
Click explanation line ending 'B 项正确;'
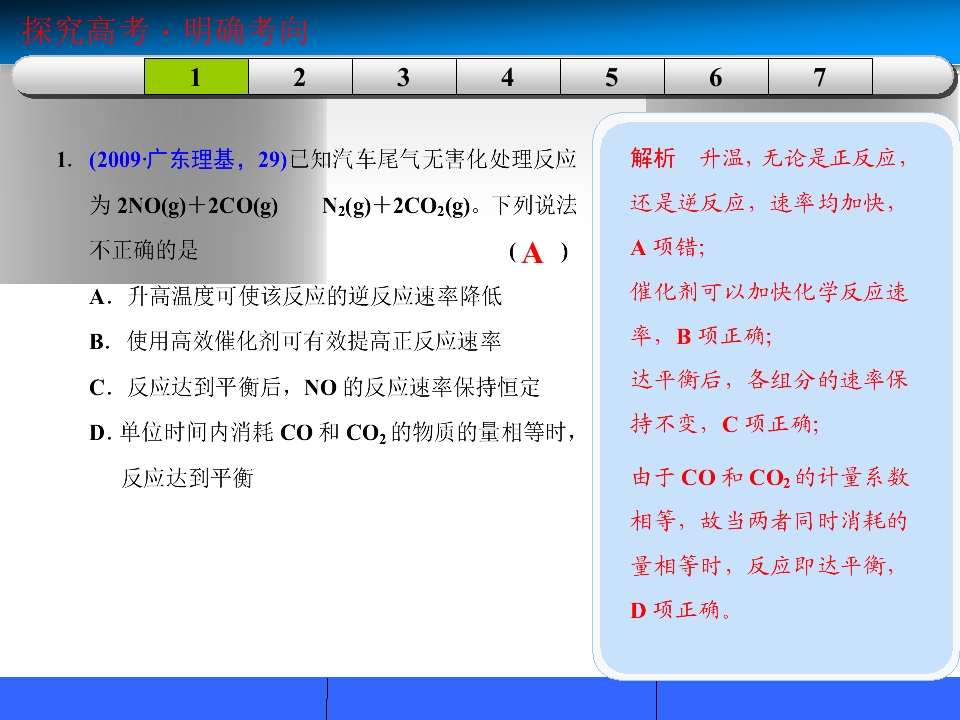(702, 336)
